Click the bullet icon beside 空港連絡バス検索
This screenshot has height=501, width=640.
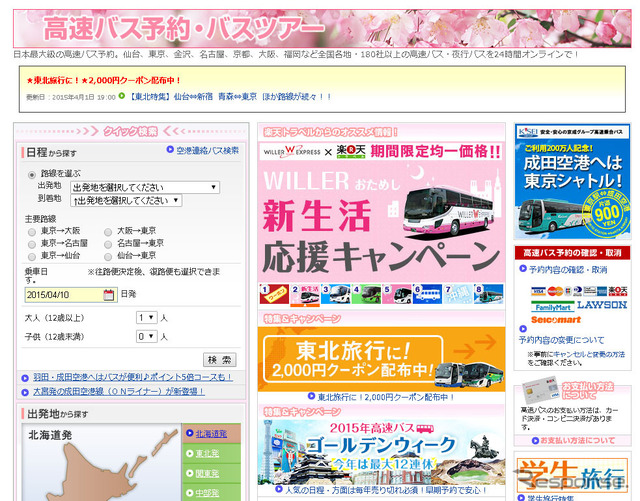[x=170, y=150]
